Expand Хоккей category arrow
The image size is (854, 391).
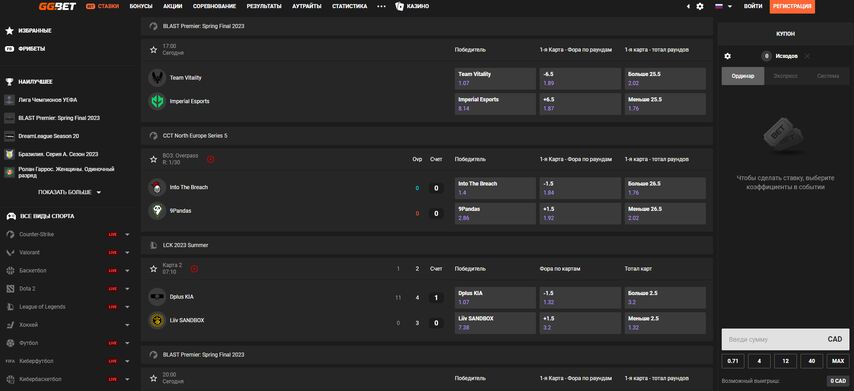(127, 325)
